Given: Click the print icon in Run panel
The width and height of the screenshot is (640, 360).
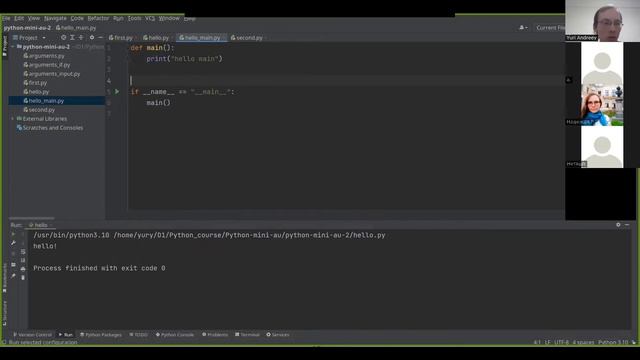Looking at the screenshot, I should (x=23, y=269).
